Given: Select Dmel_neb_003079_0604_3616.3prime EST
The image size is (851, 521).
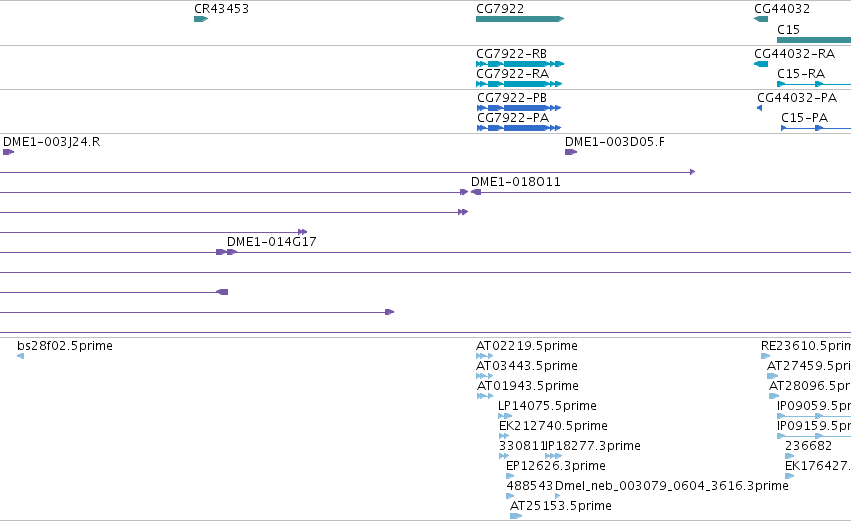Looking at the screenshot, I should click(x=557, y=497).
